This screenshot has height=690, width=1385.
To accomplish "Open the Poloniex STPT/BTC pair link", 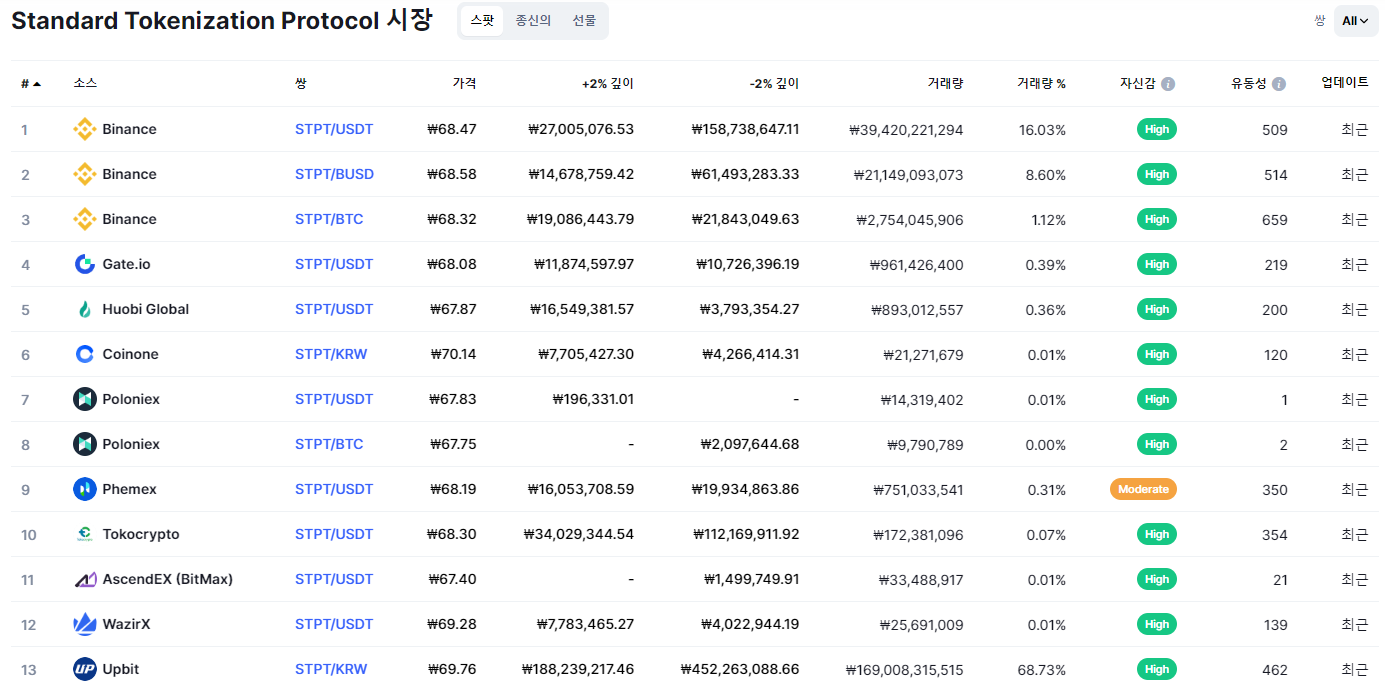I will pyautogui.click(x=329, y=444).
